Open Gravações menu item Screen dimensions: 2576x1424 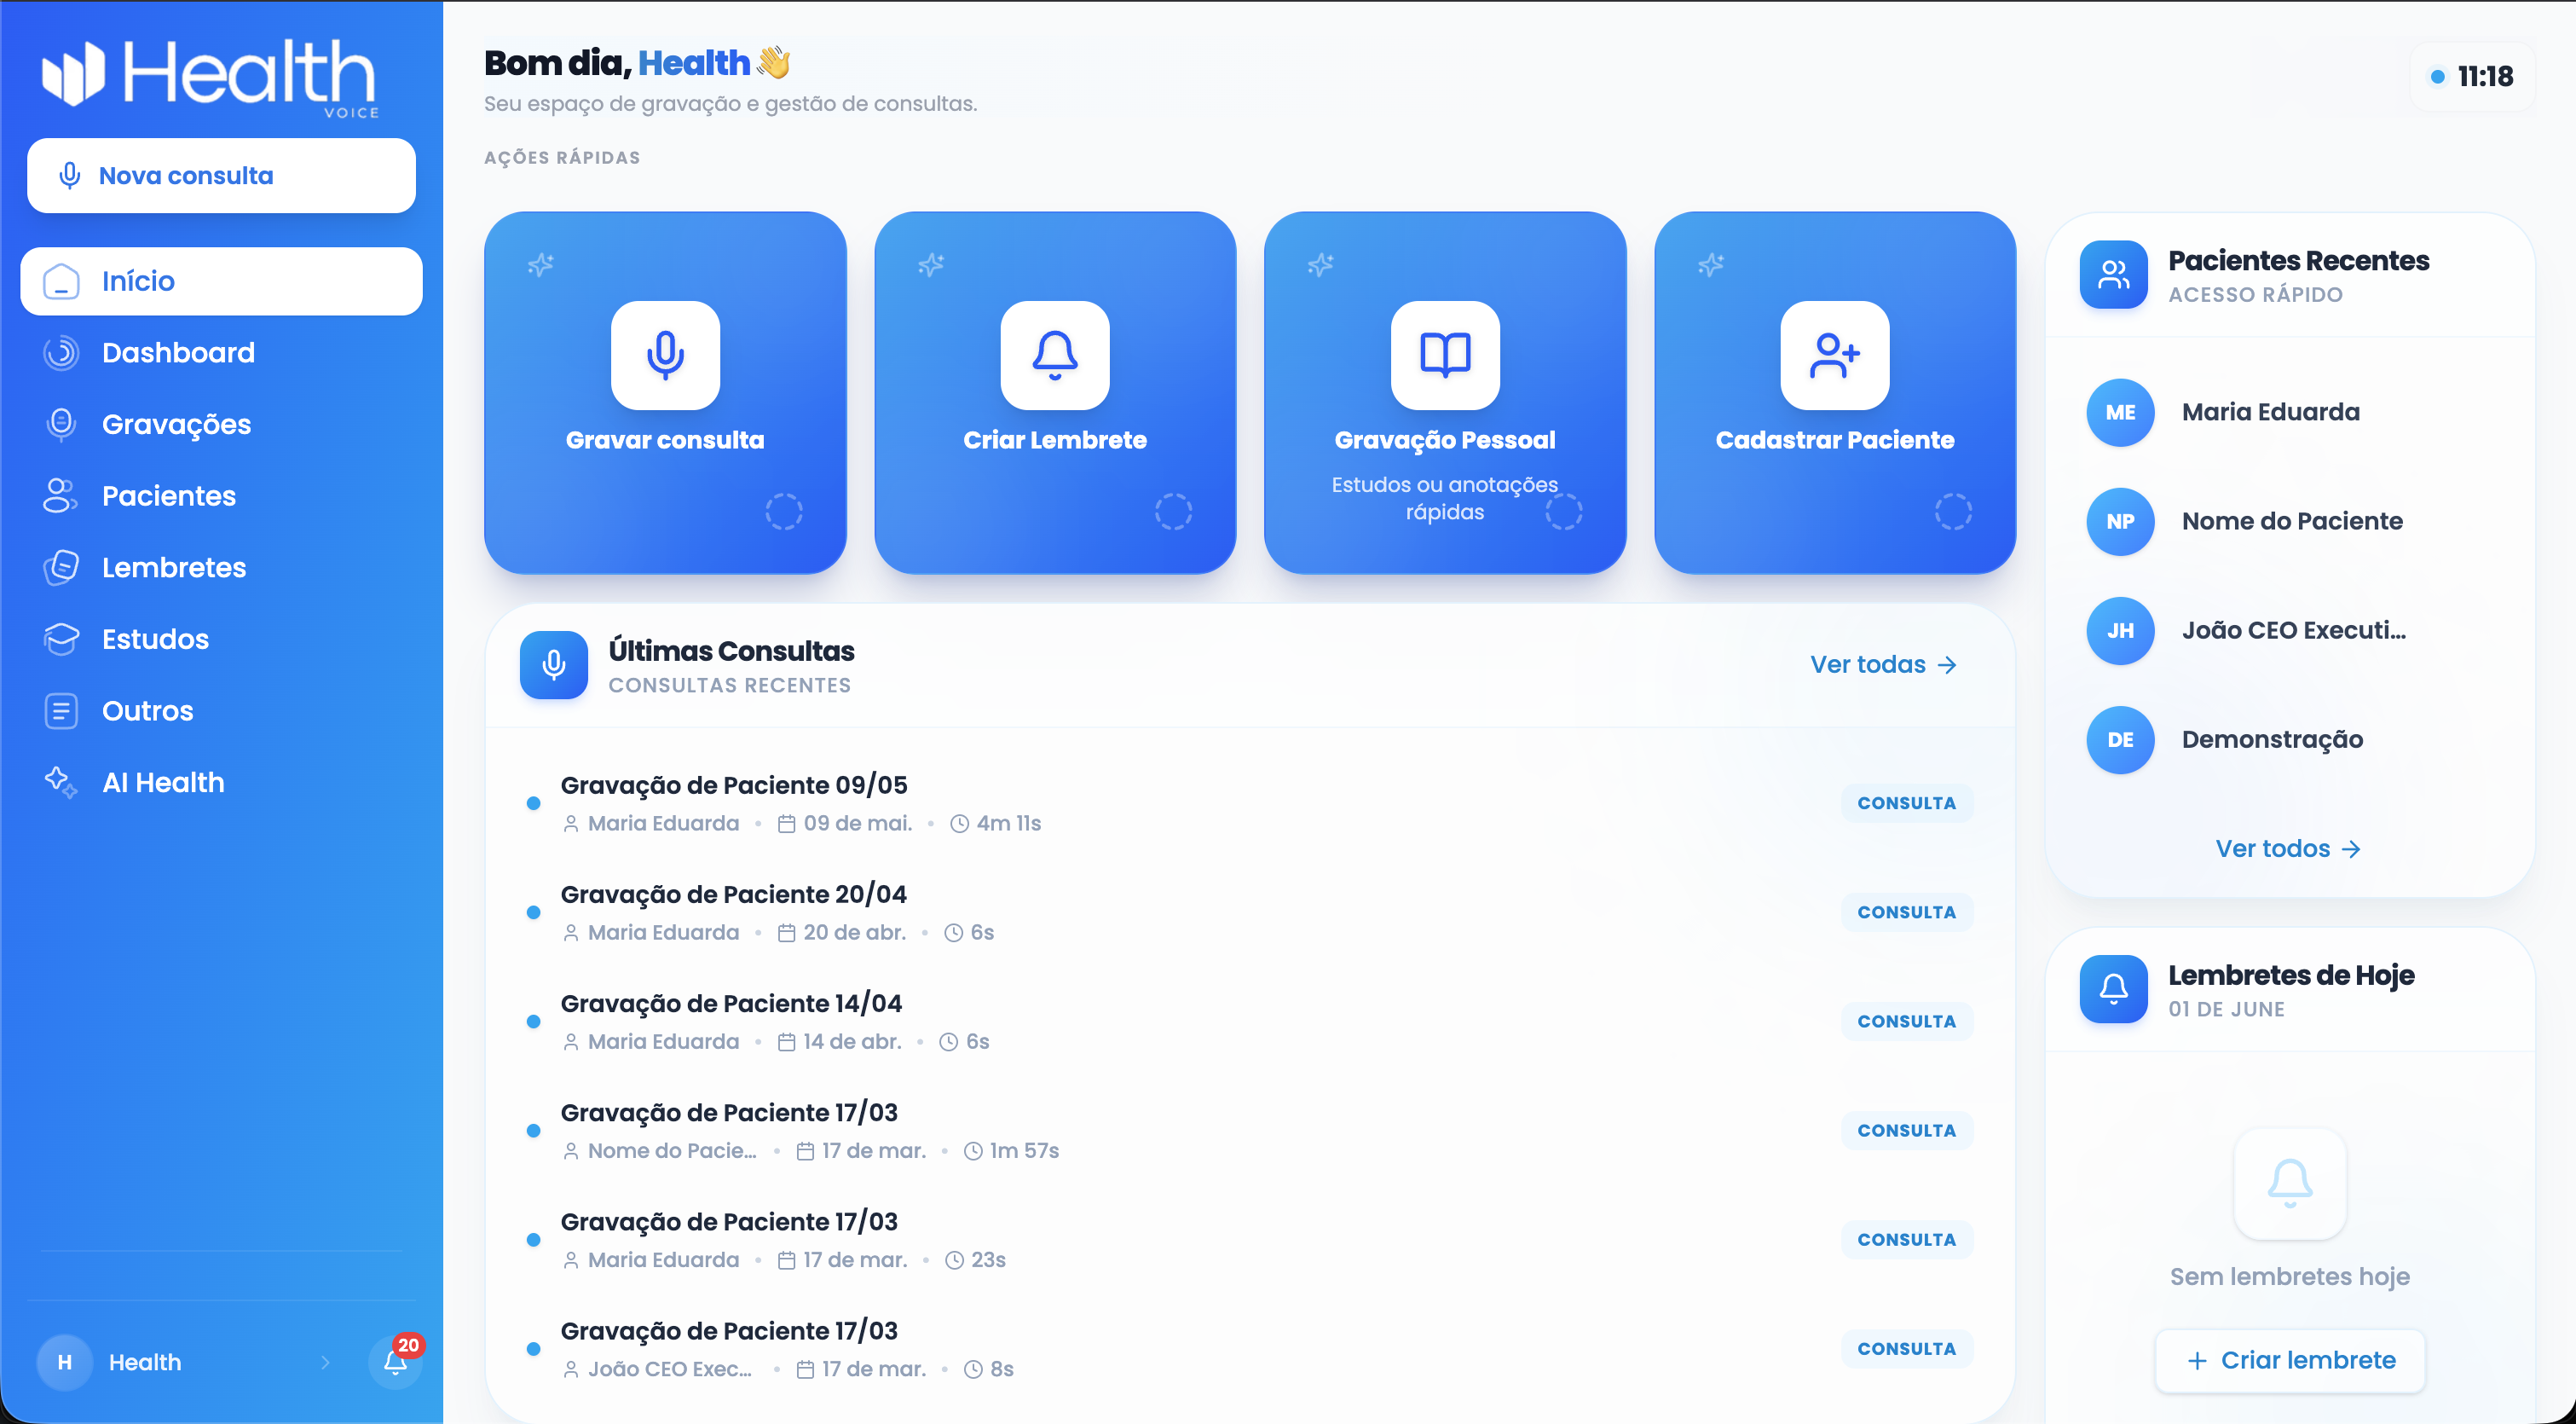[221, 425]
